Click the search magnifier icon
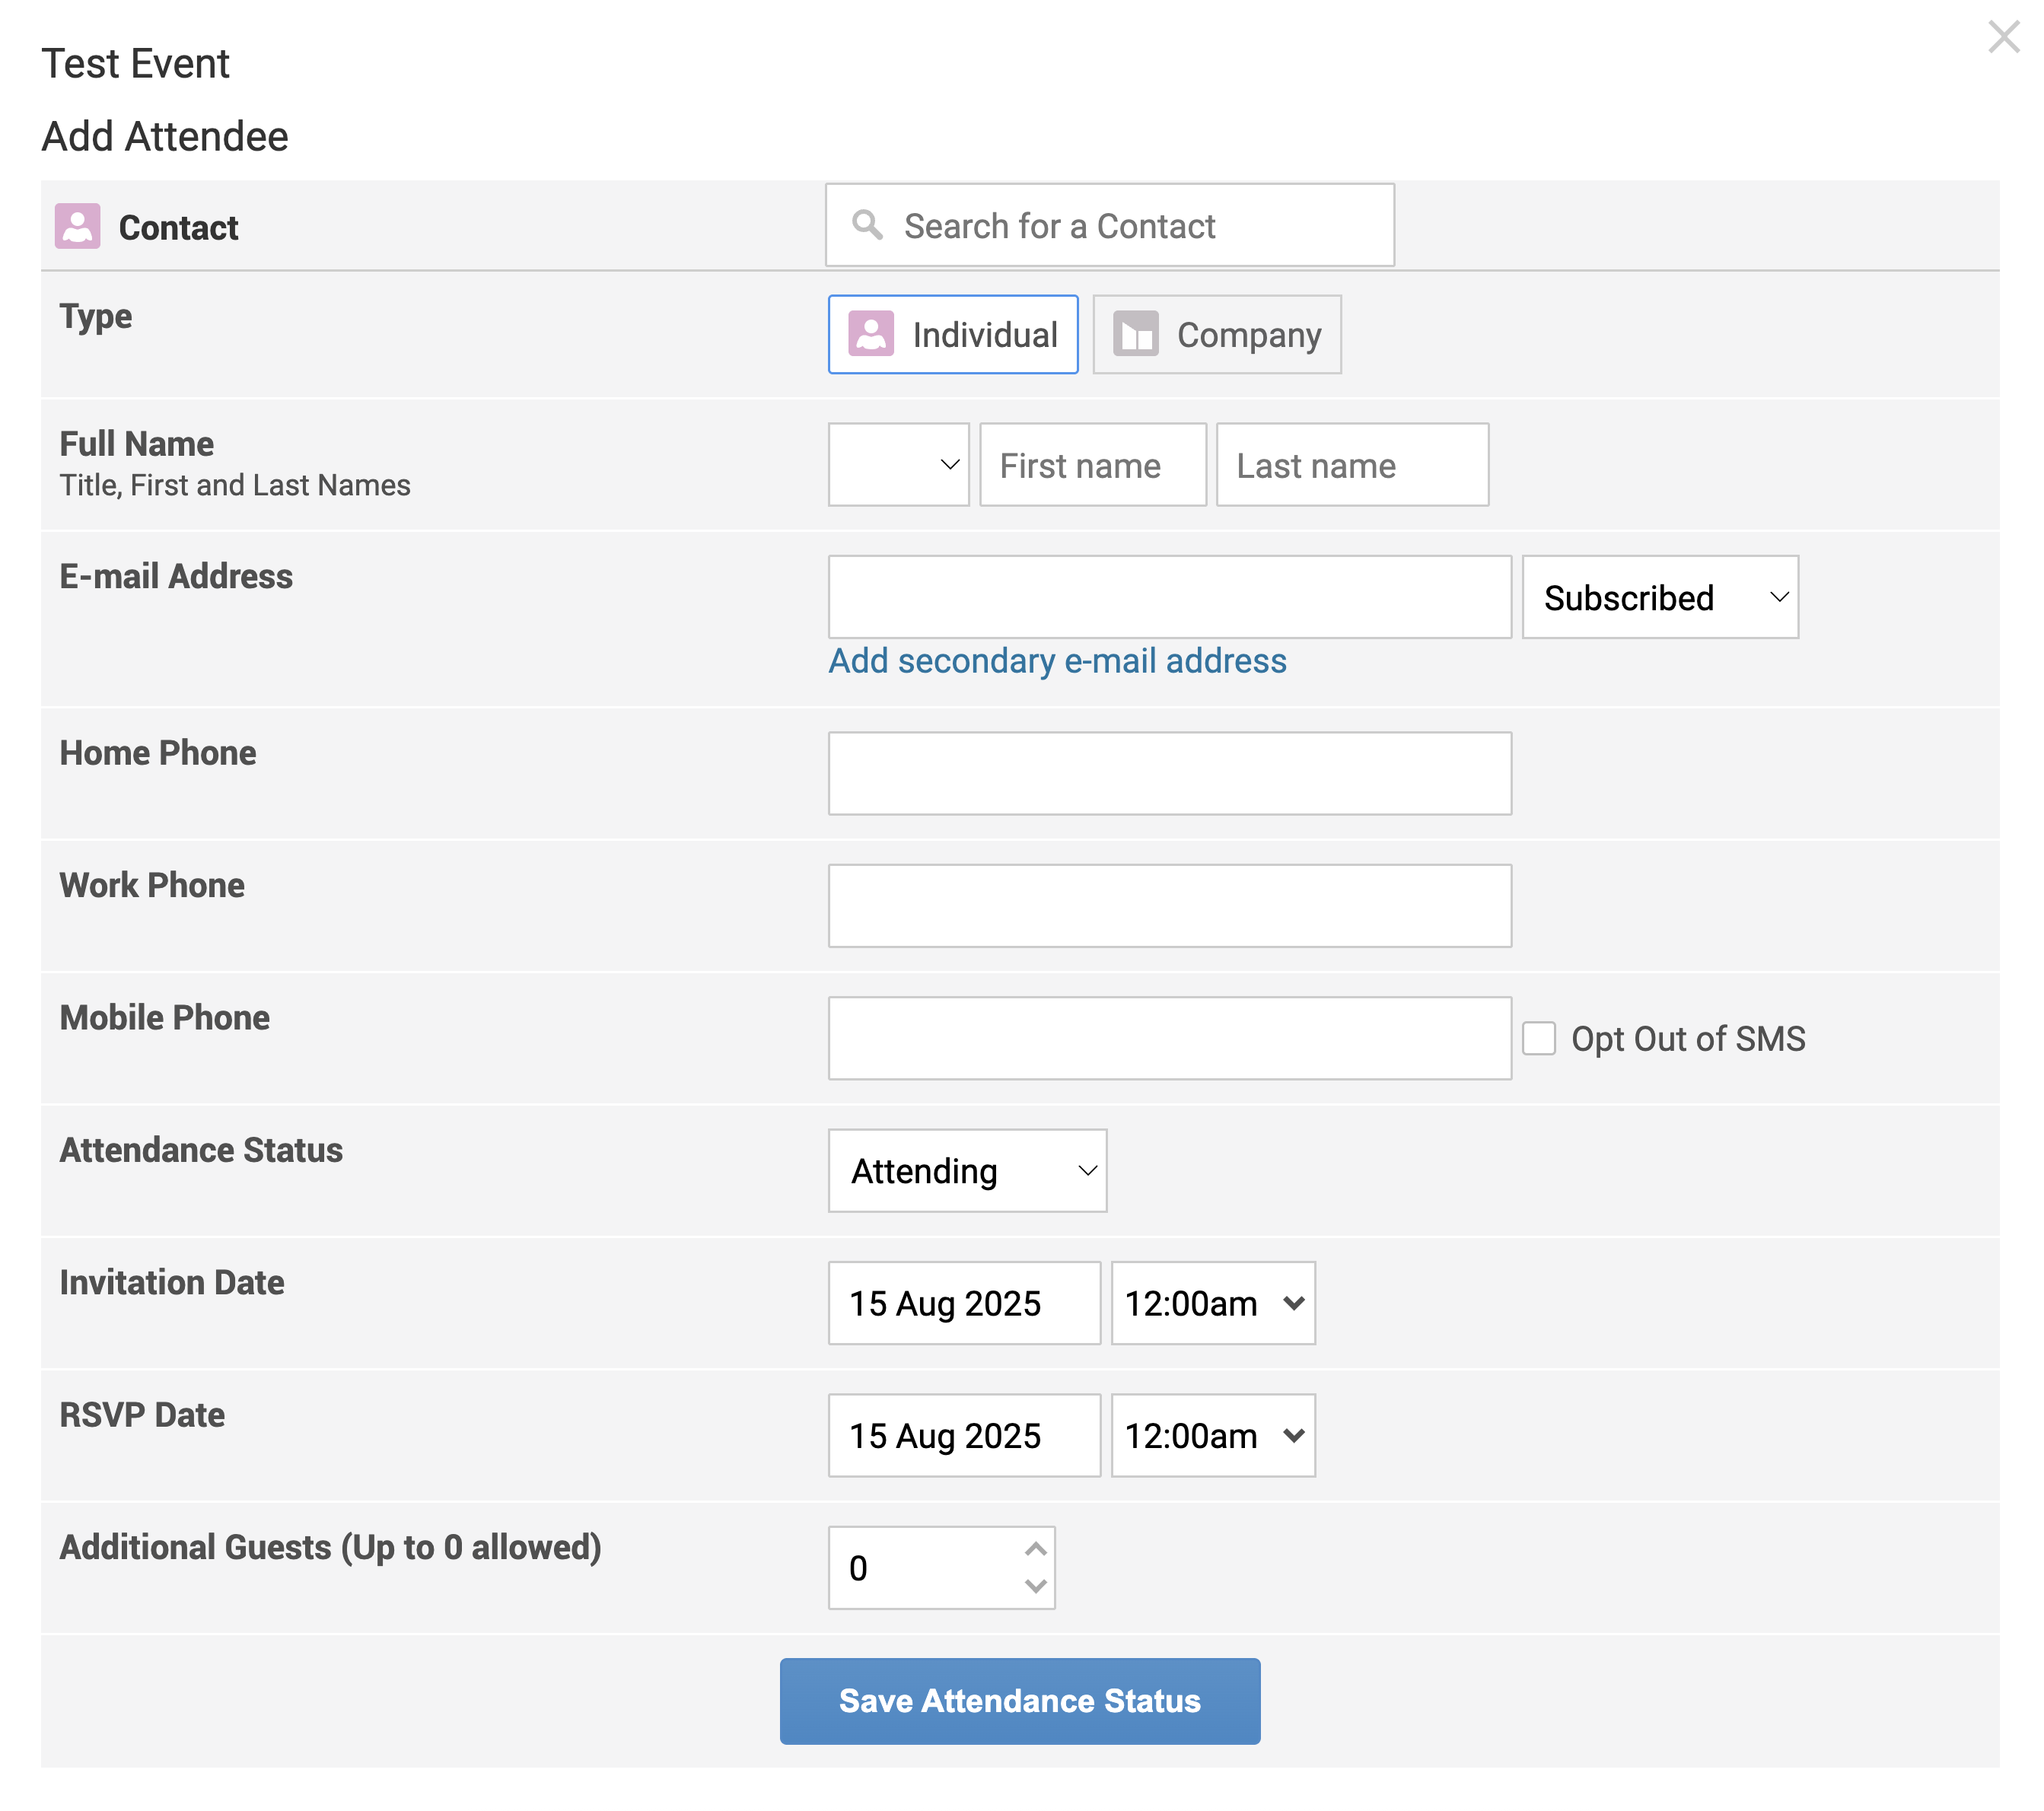 coord(867,225)
